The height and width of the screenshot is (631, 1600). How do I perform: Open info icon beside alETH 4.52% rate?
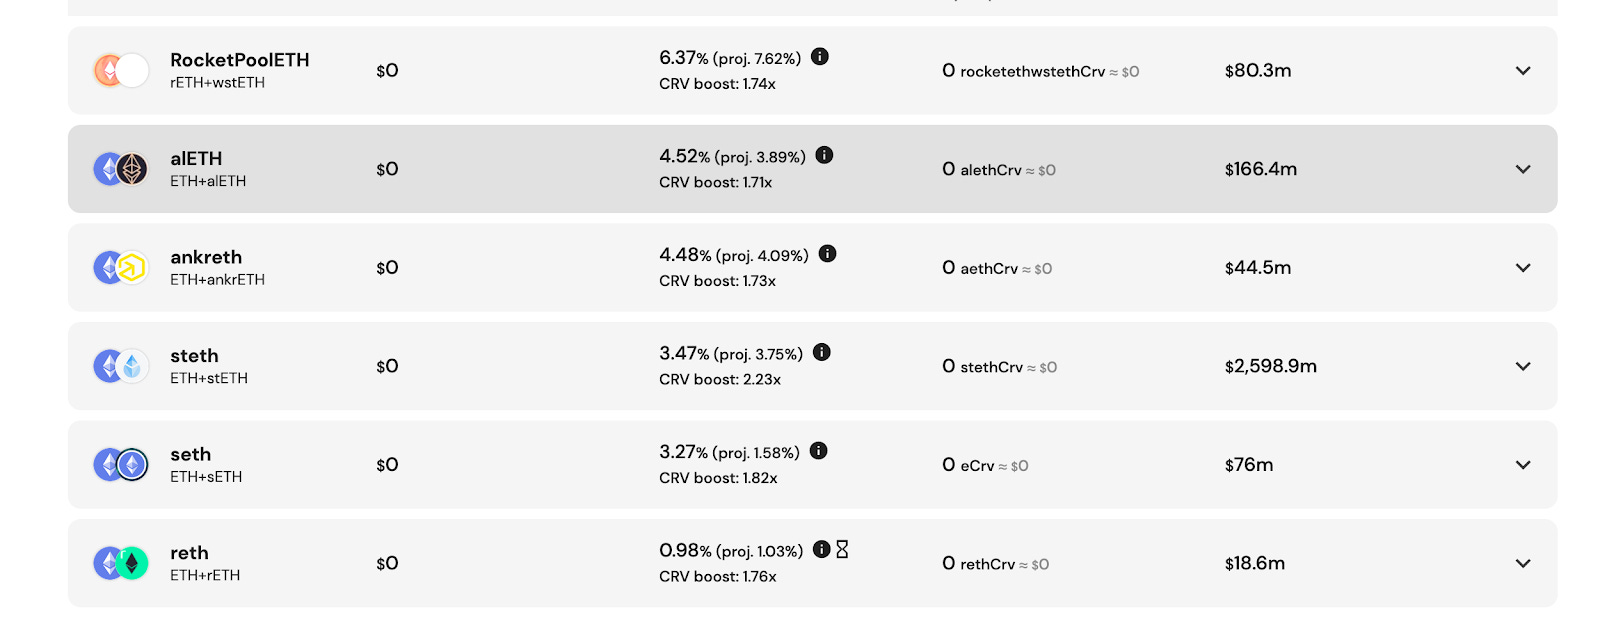click(824, 154)
